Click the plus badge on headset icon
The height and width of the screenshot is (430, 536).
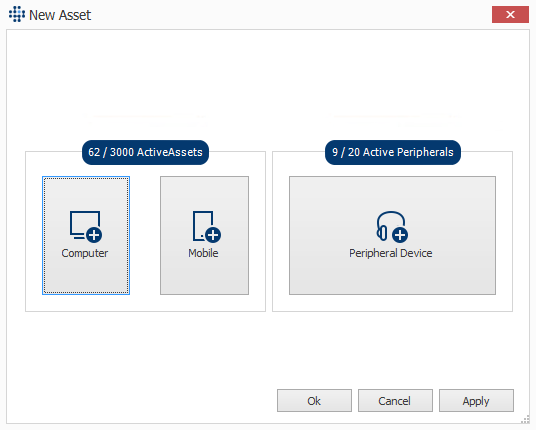click(x=400, y=235)
